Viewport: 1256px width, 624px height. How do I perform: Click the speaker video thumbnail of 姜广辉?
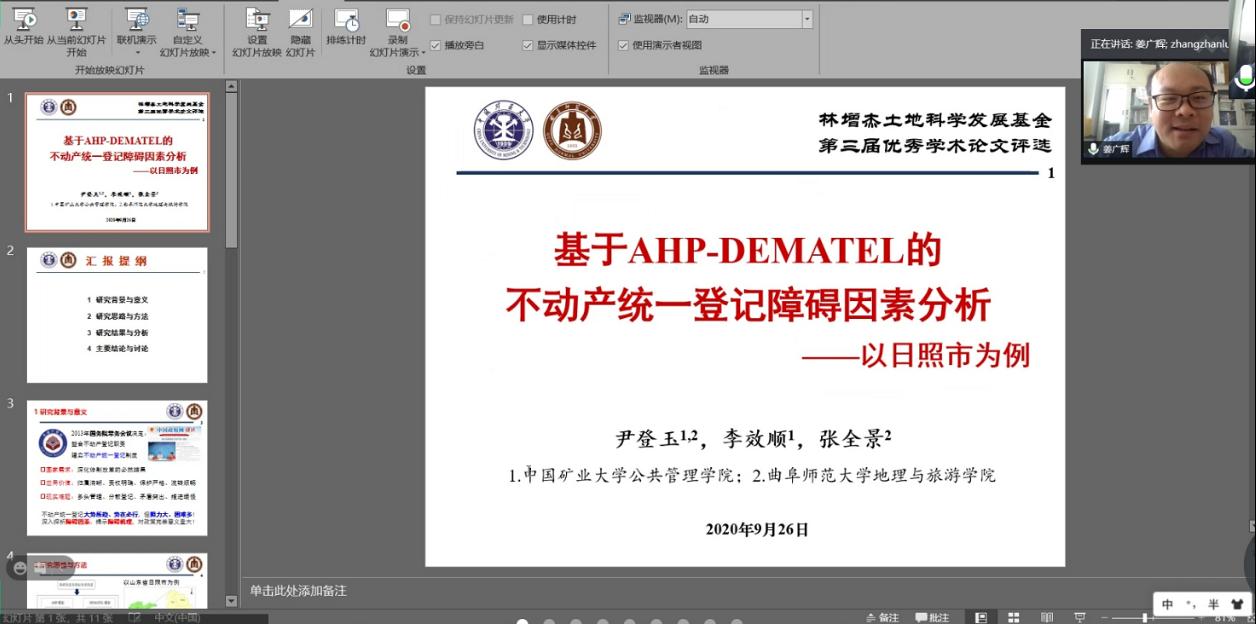coord(1168,109)
